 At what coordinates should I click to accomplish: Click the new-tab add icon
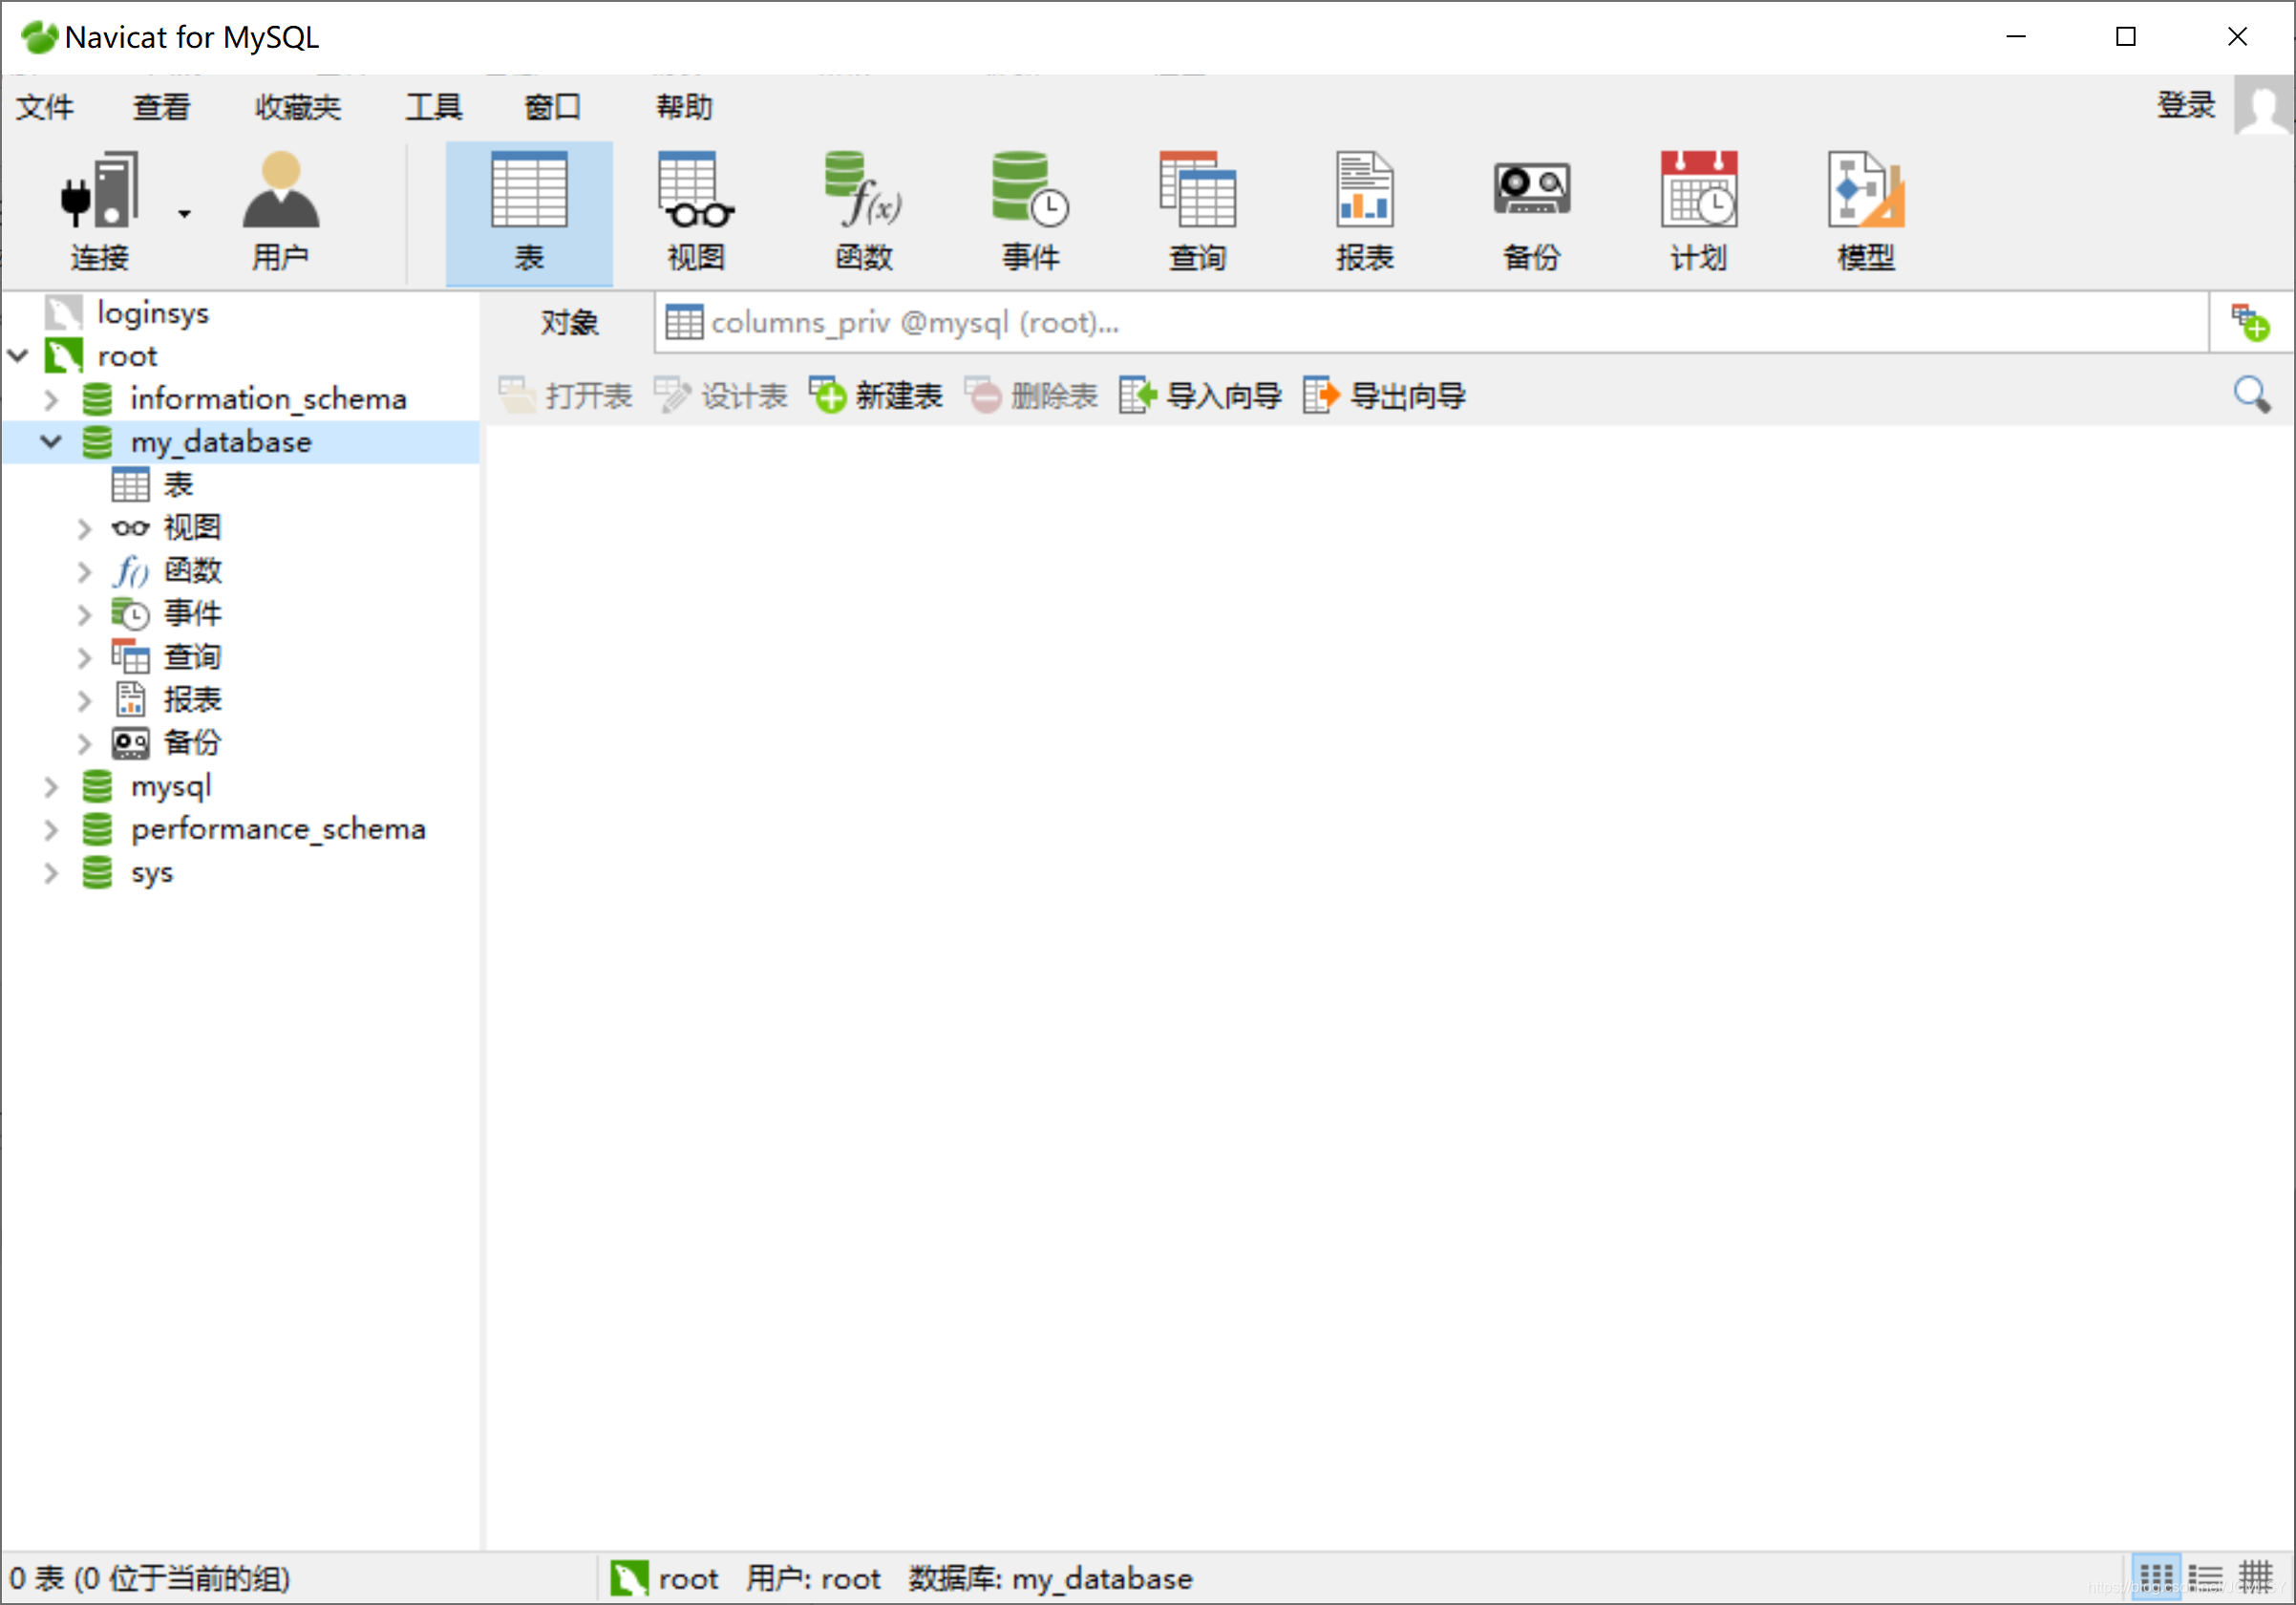pos(2251,322)
